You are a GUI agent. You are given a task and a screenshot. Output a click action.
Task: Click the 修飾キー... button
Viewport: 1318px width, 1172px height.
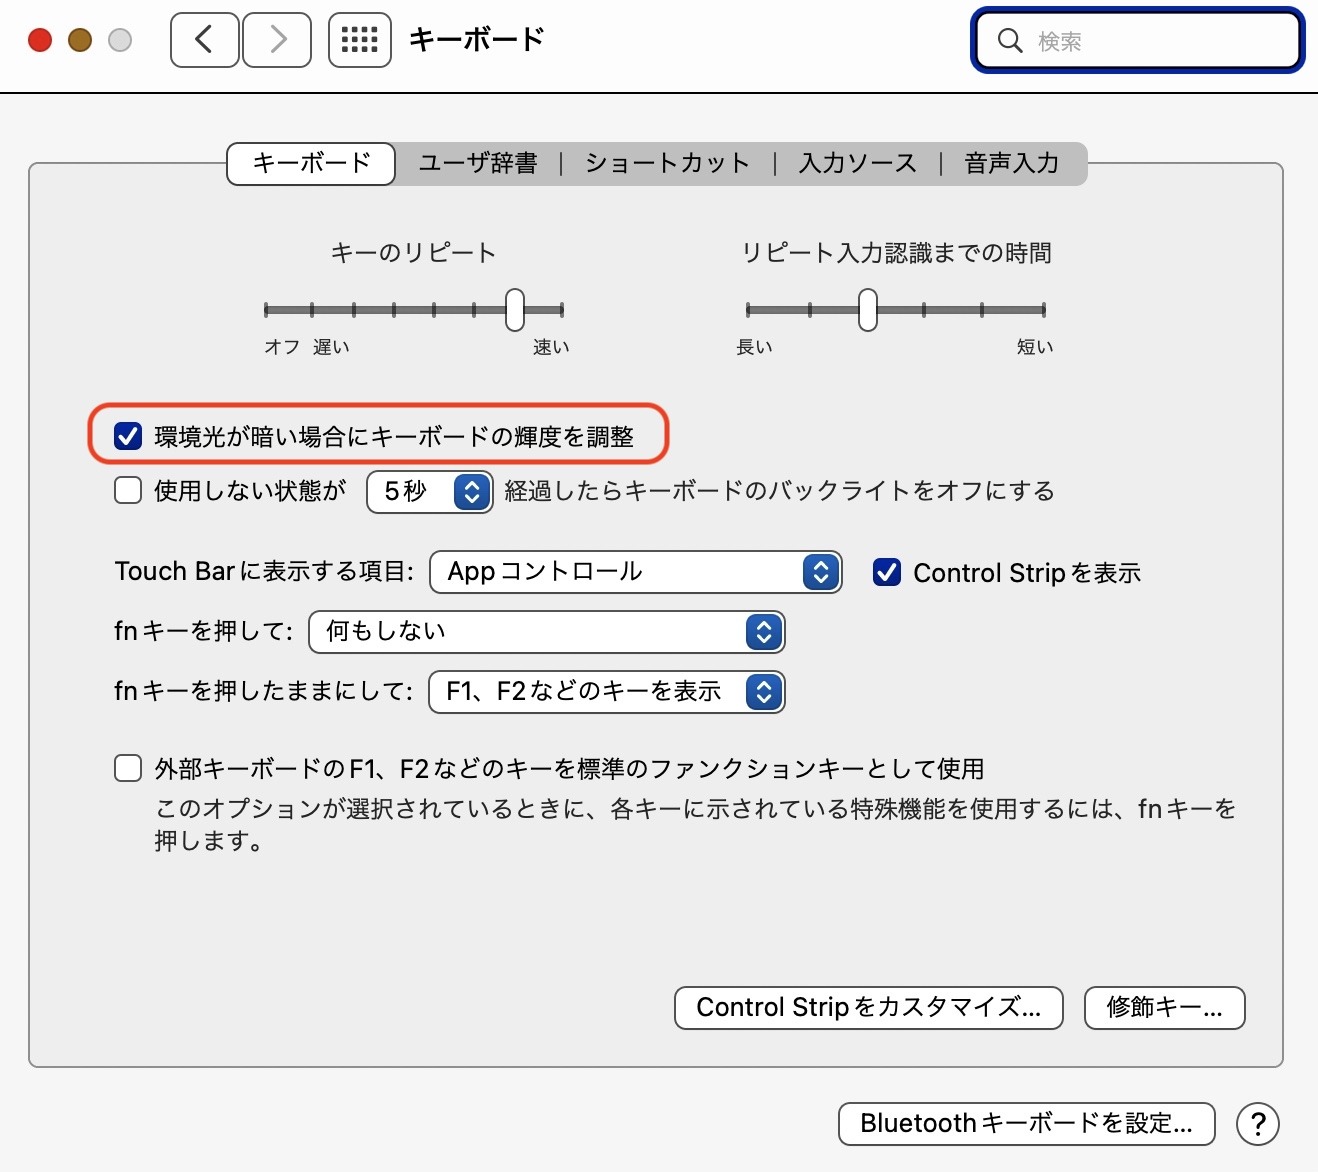pos(1164,1007)
